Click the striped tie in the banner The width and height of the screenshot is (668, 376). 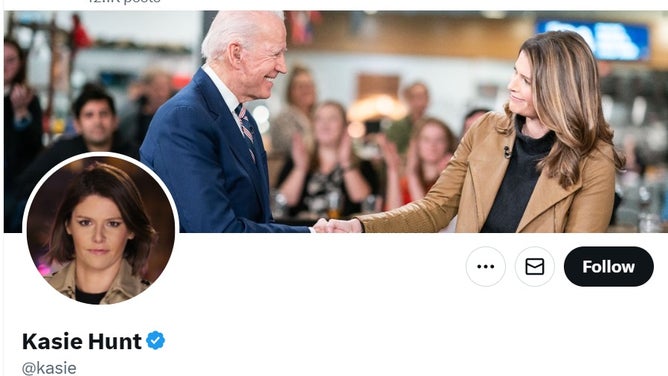click(247, 128)
